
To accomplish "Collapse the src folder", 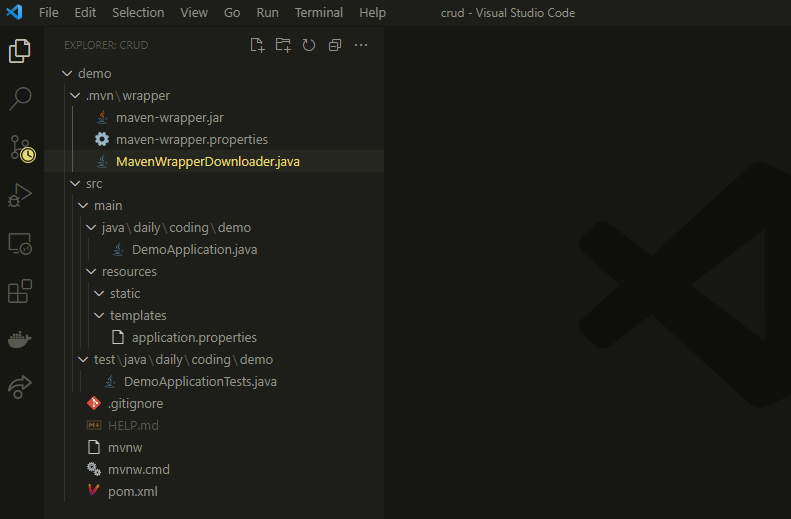I will coord(75,184).
